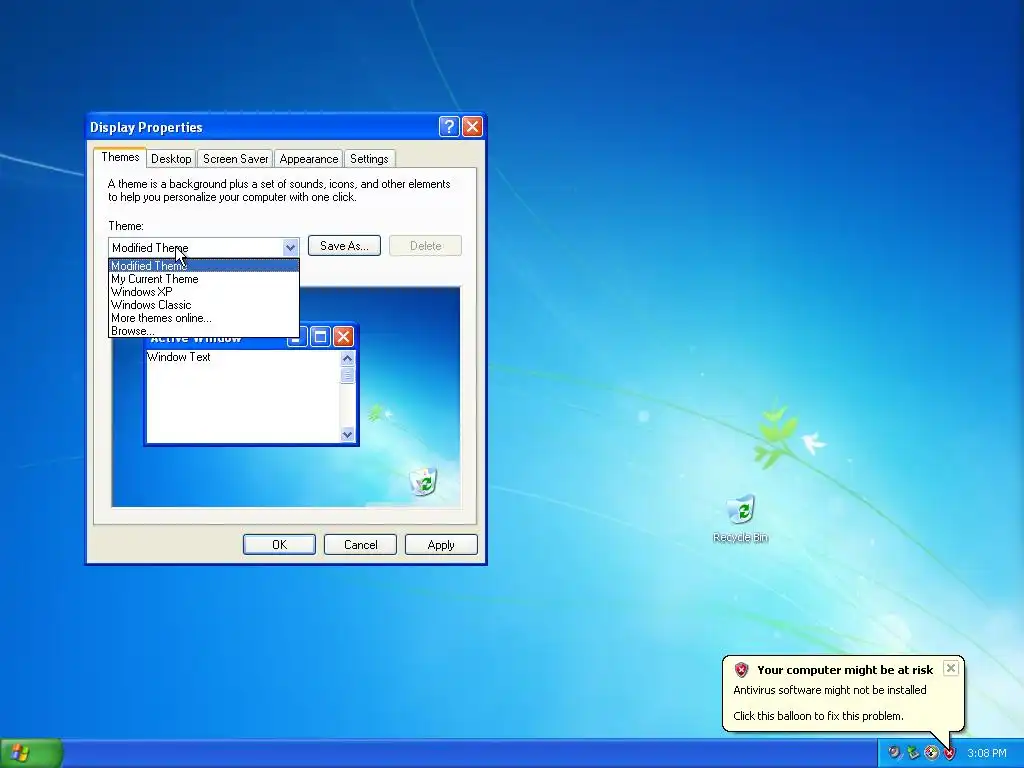Choose Windows XP theme
The width and height of the screenshot is (1024, 768).
click(204, 292)
